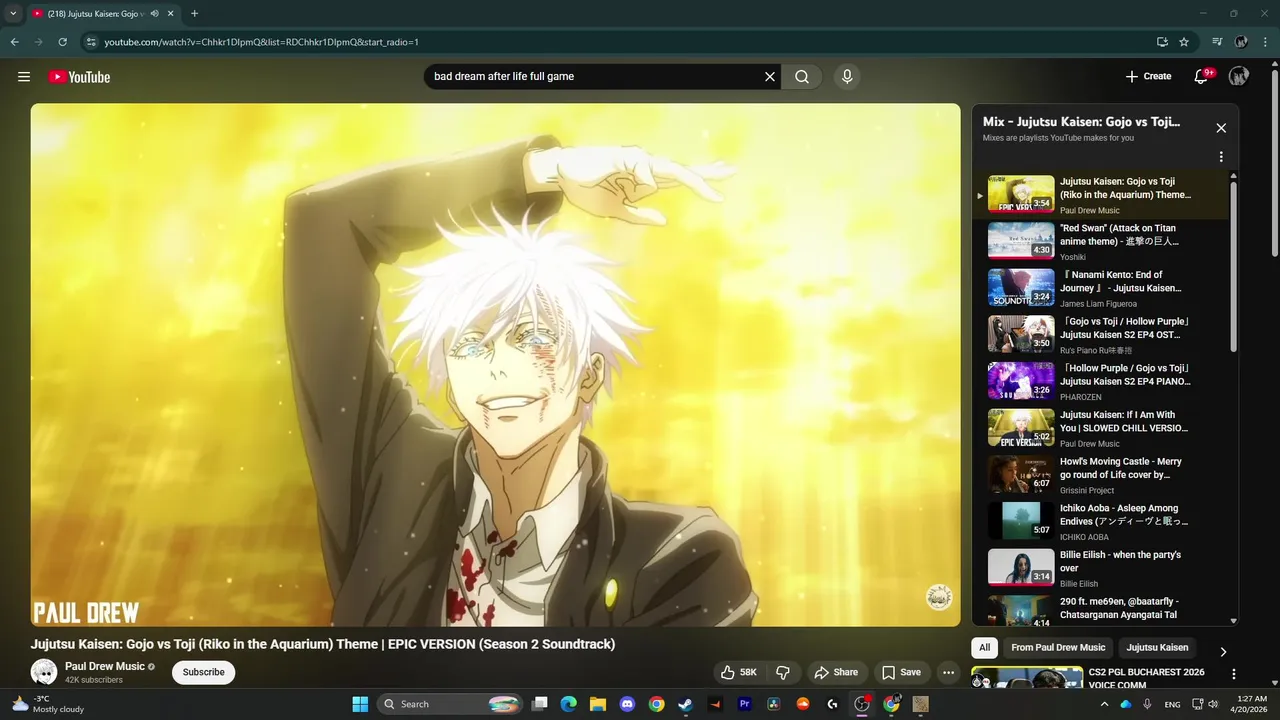
Task: Install the app via address bar icon
Action: pyautogui.click(x=1162, y=42)
